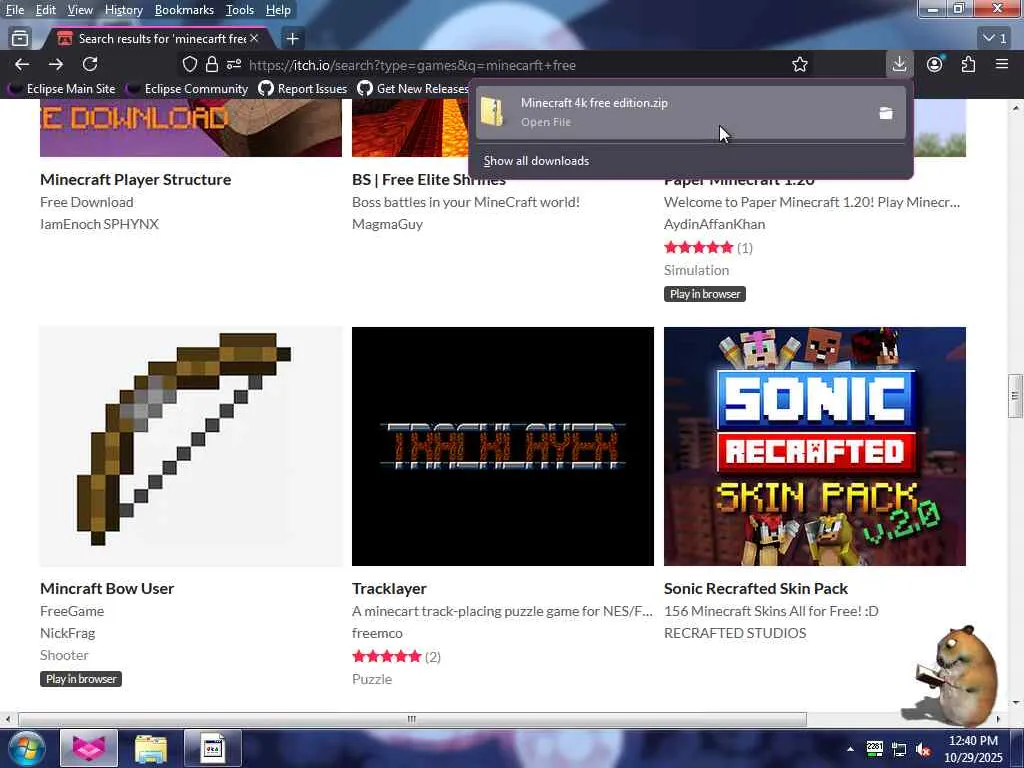The height and width of the screenshot is (768, 1024).
Task: Close the search results tab
Action: (254, 39)
